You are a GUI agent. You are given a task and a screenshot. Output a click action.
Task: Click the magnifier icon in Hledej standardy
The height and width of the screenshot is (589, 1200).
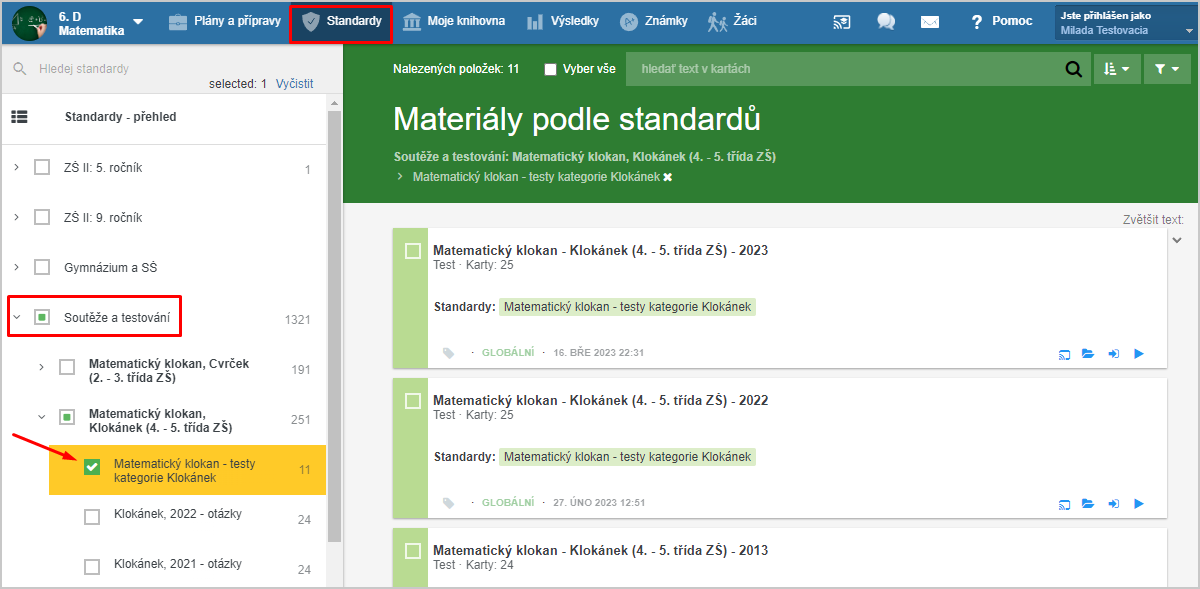(19, 69)
